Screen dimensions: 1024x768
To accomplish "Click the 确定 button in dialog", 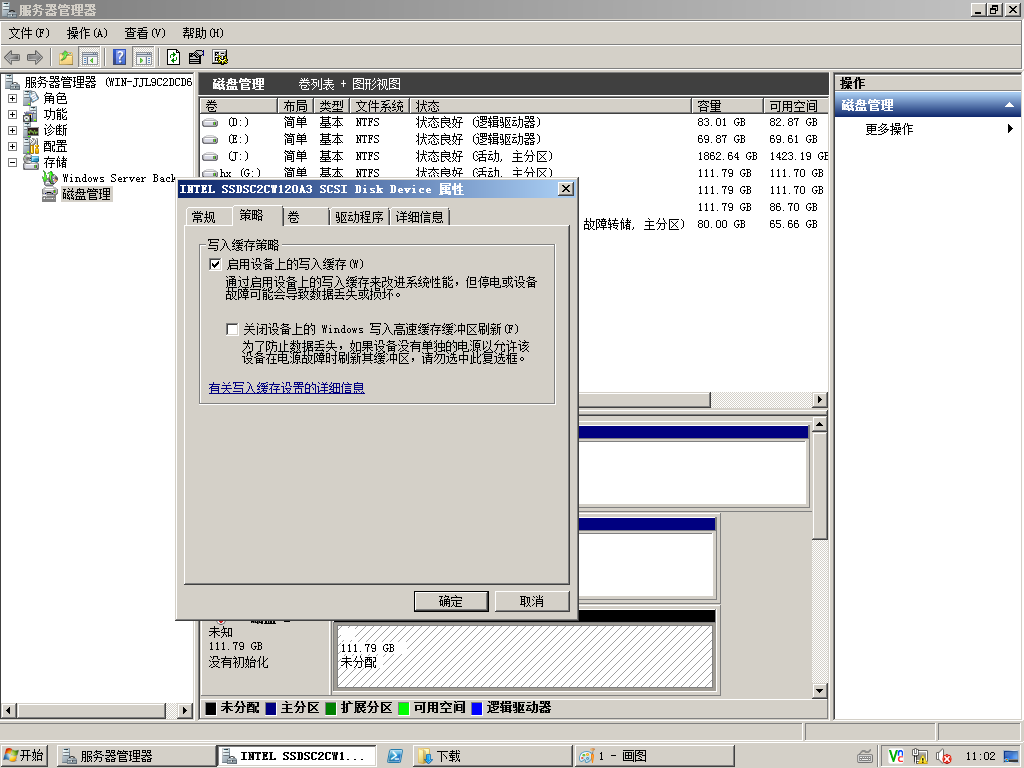I will tap(450, 601).
